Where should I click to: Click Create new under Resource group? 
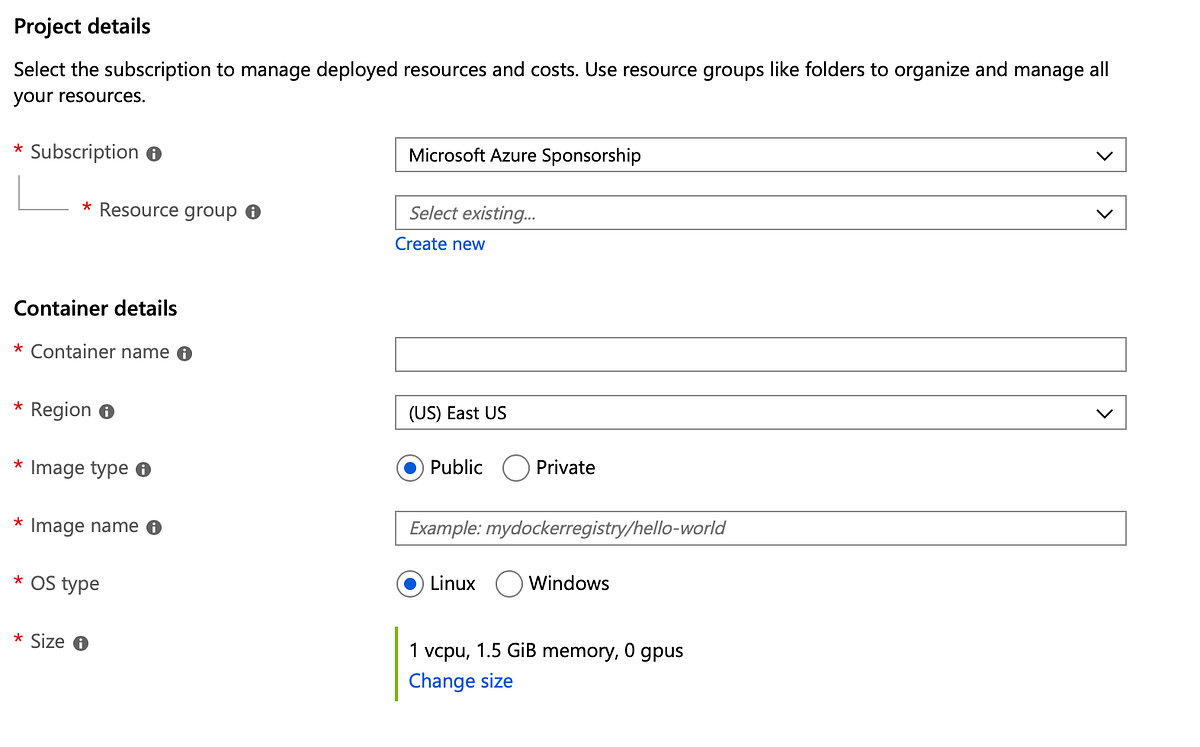tap(440, 243)
